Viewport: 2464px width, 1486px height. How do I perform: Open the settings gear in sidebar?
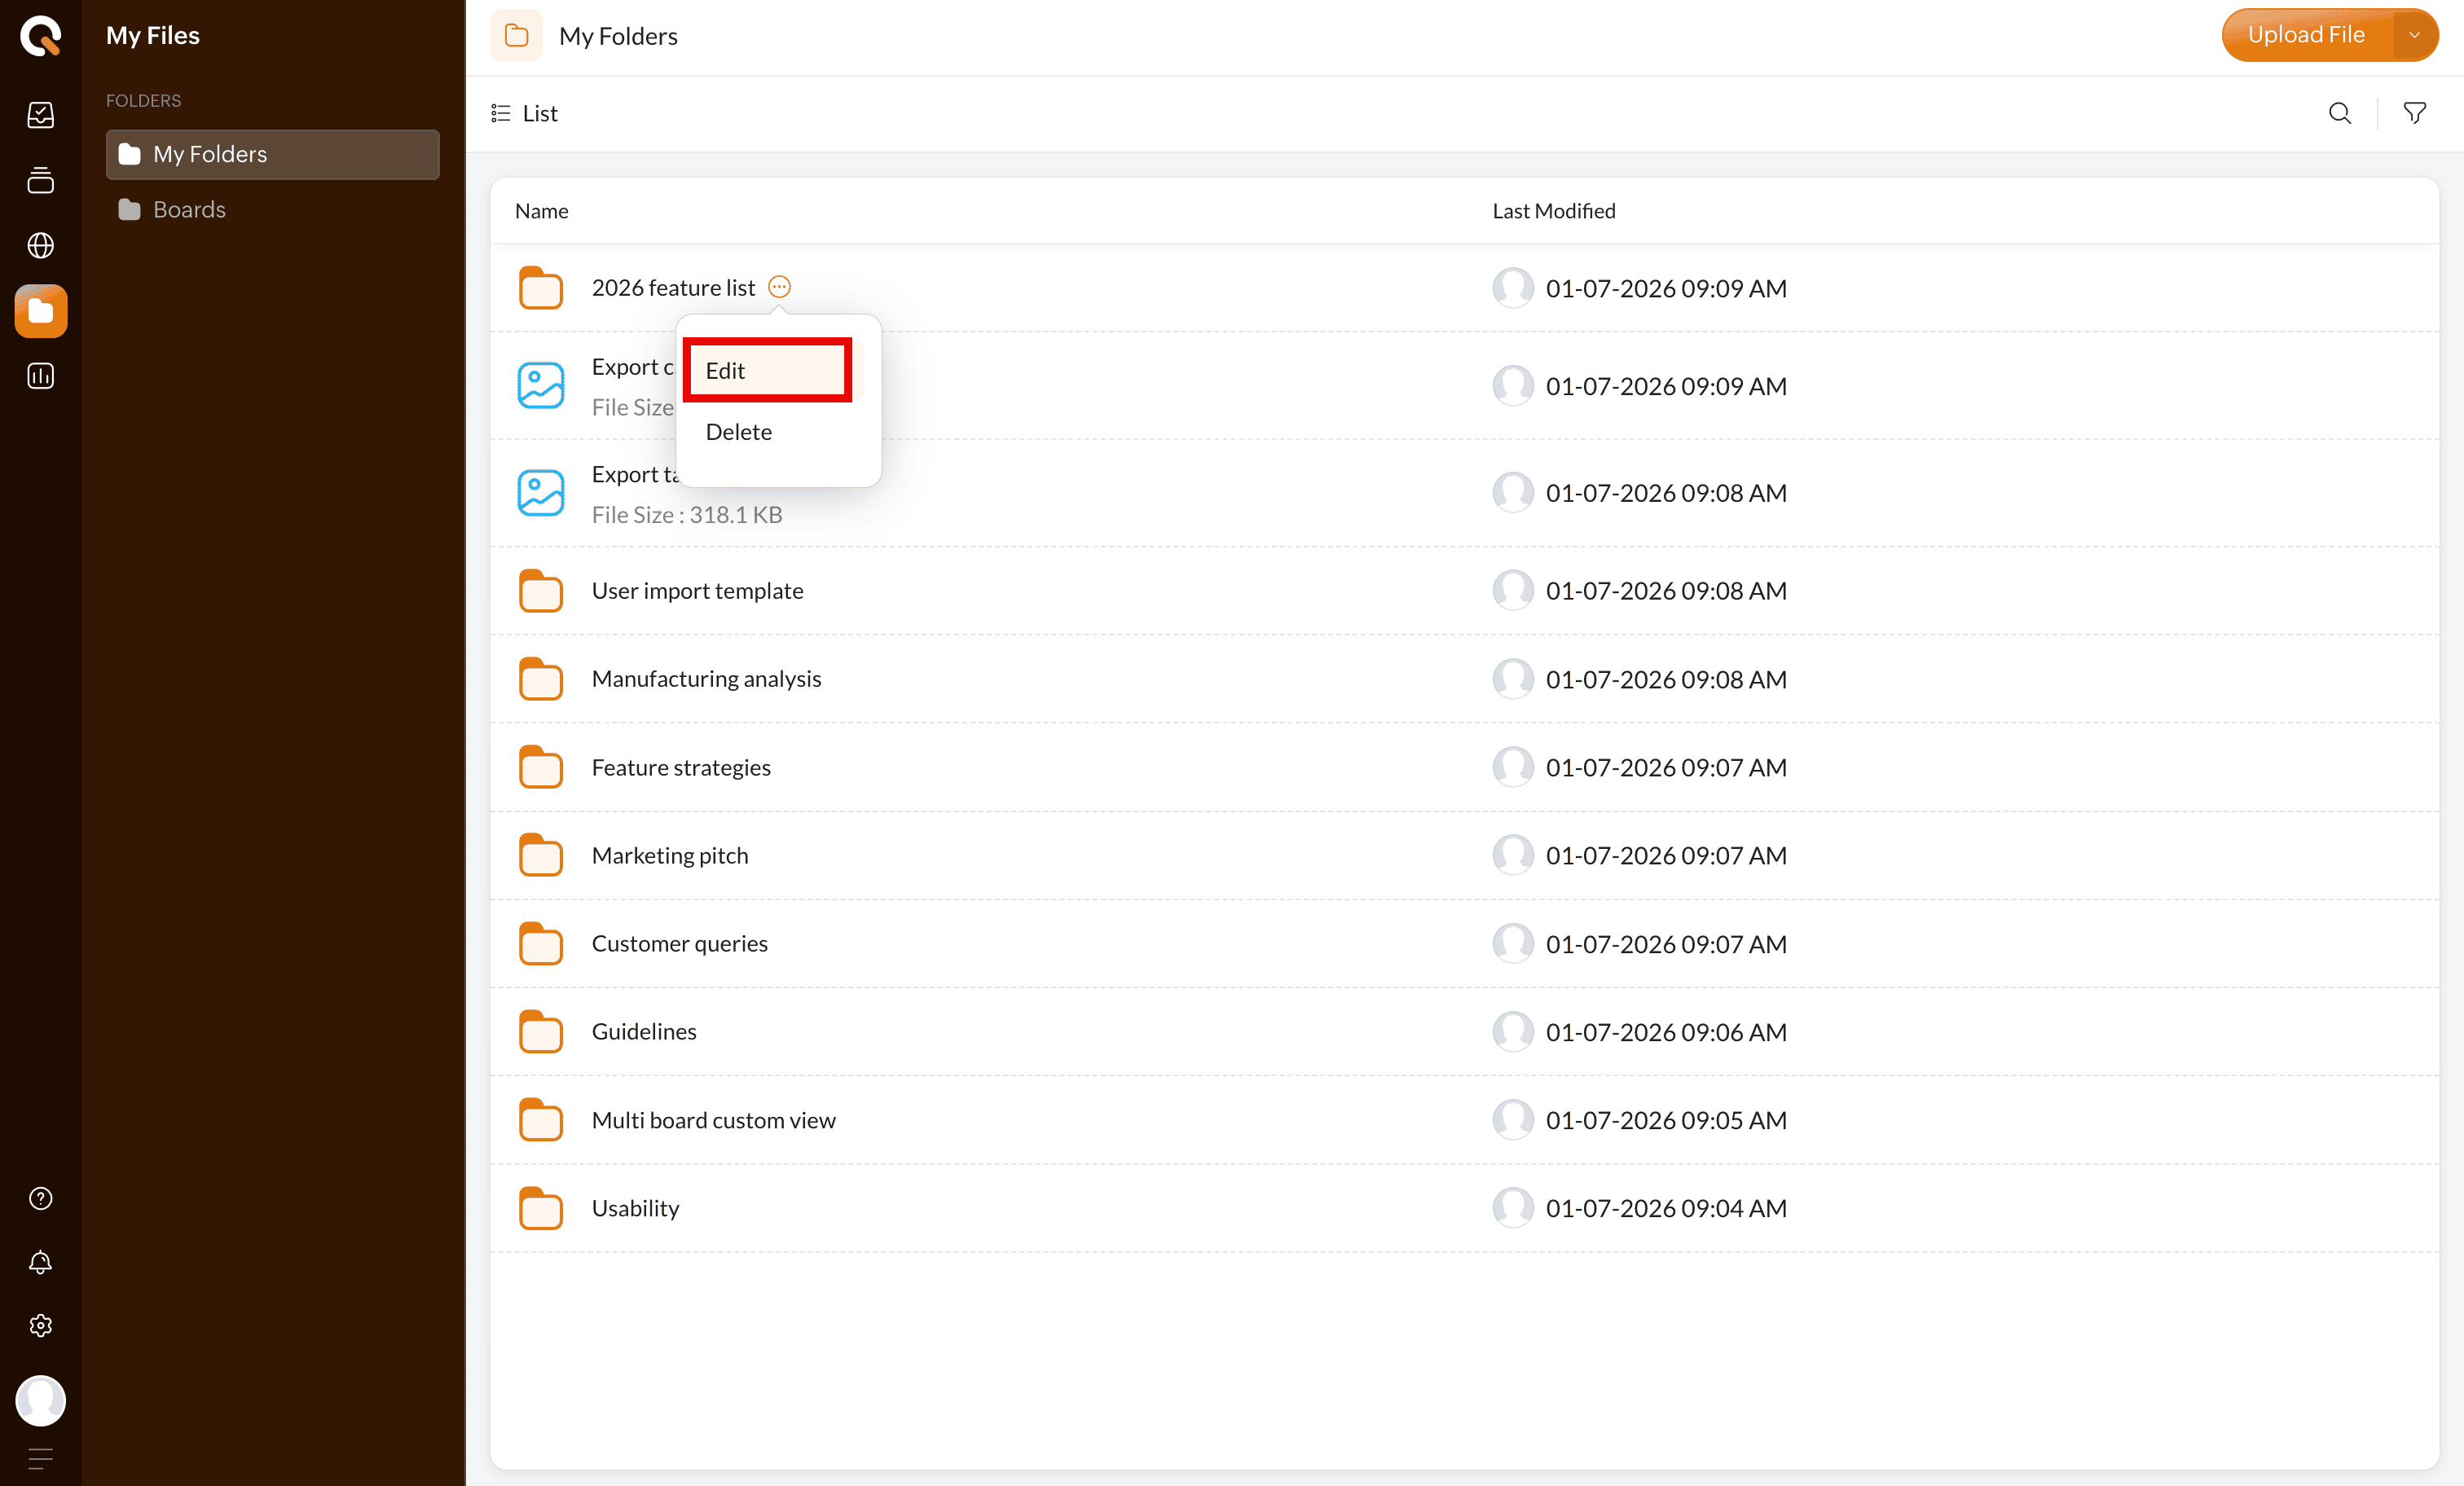(40, 1325)
